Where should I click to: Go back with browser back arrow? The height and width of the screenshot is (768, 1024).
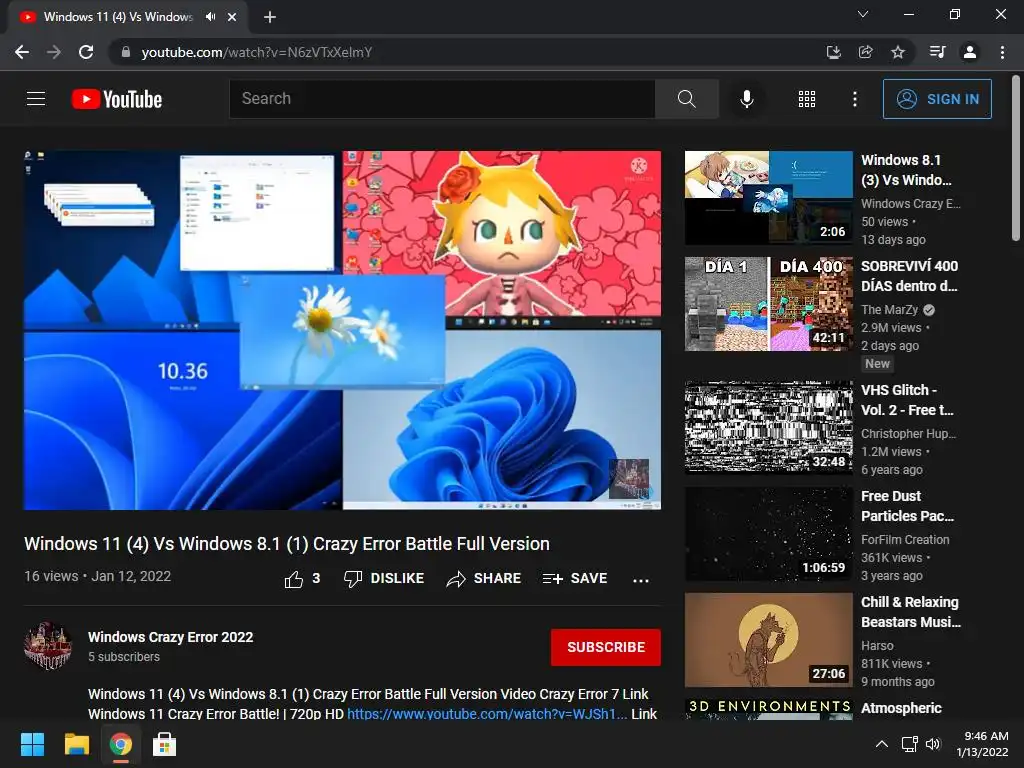point(22,52)
